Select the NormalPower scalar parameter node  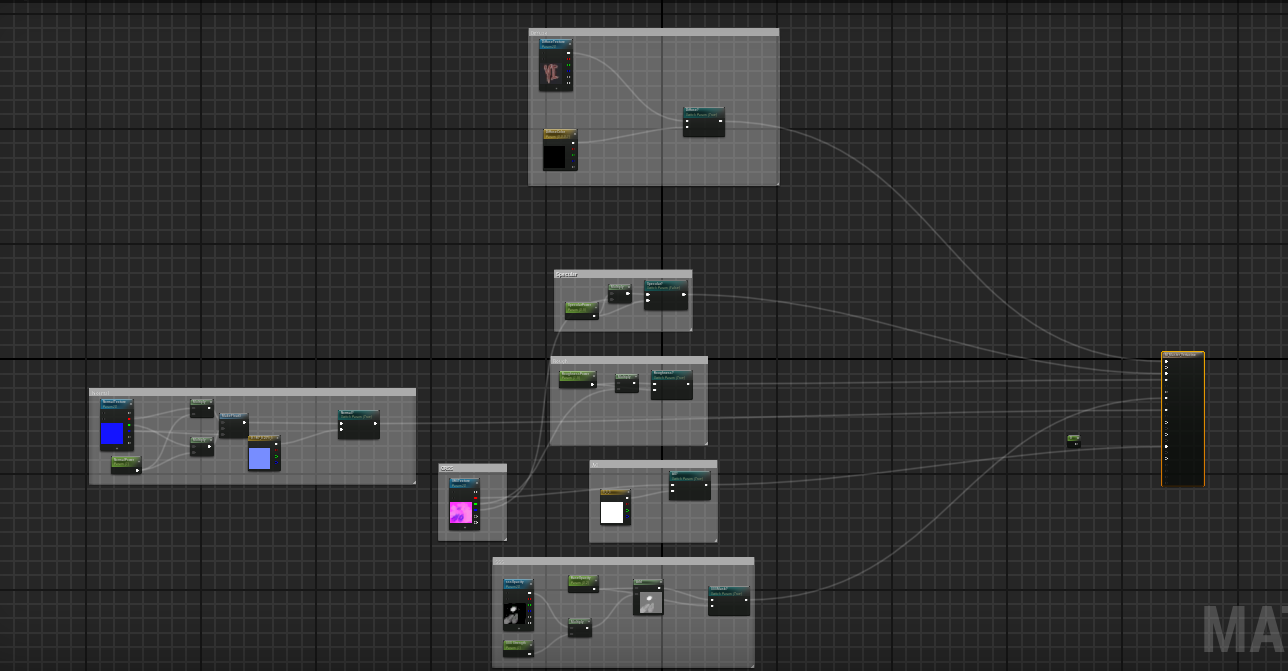click(x=126, y=465)
